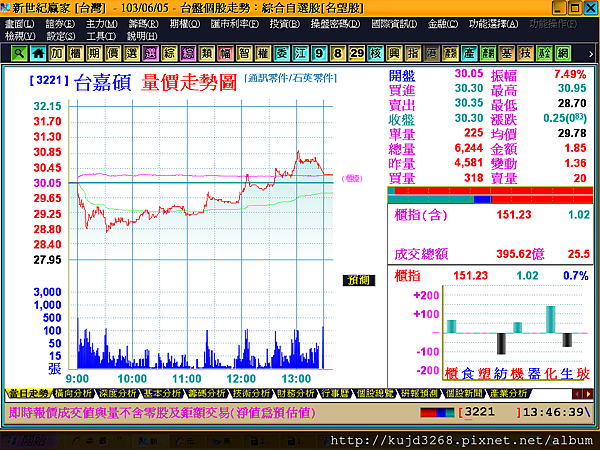This screenshot has height=450, width=600.
Task: Open the 設定(S) menu
Action: click(x=61, y=36)
